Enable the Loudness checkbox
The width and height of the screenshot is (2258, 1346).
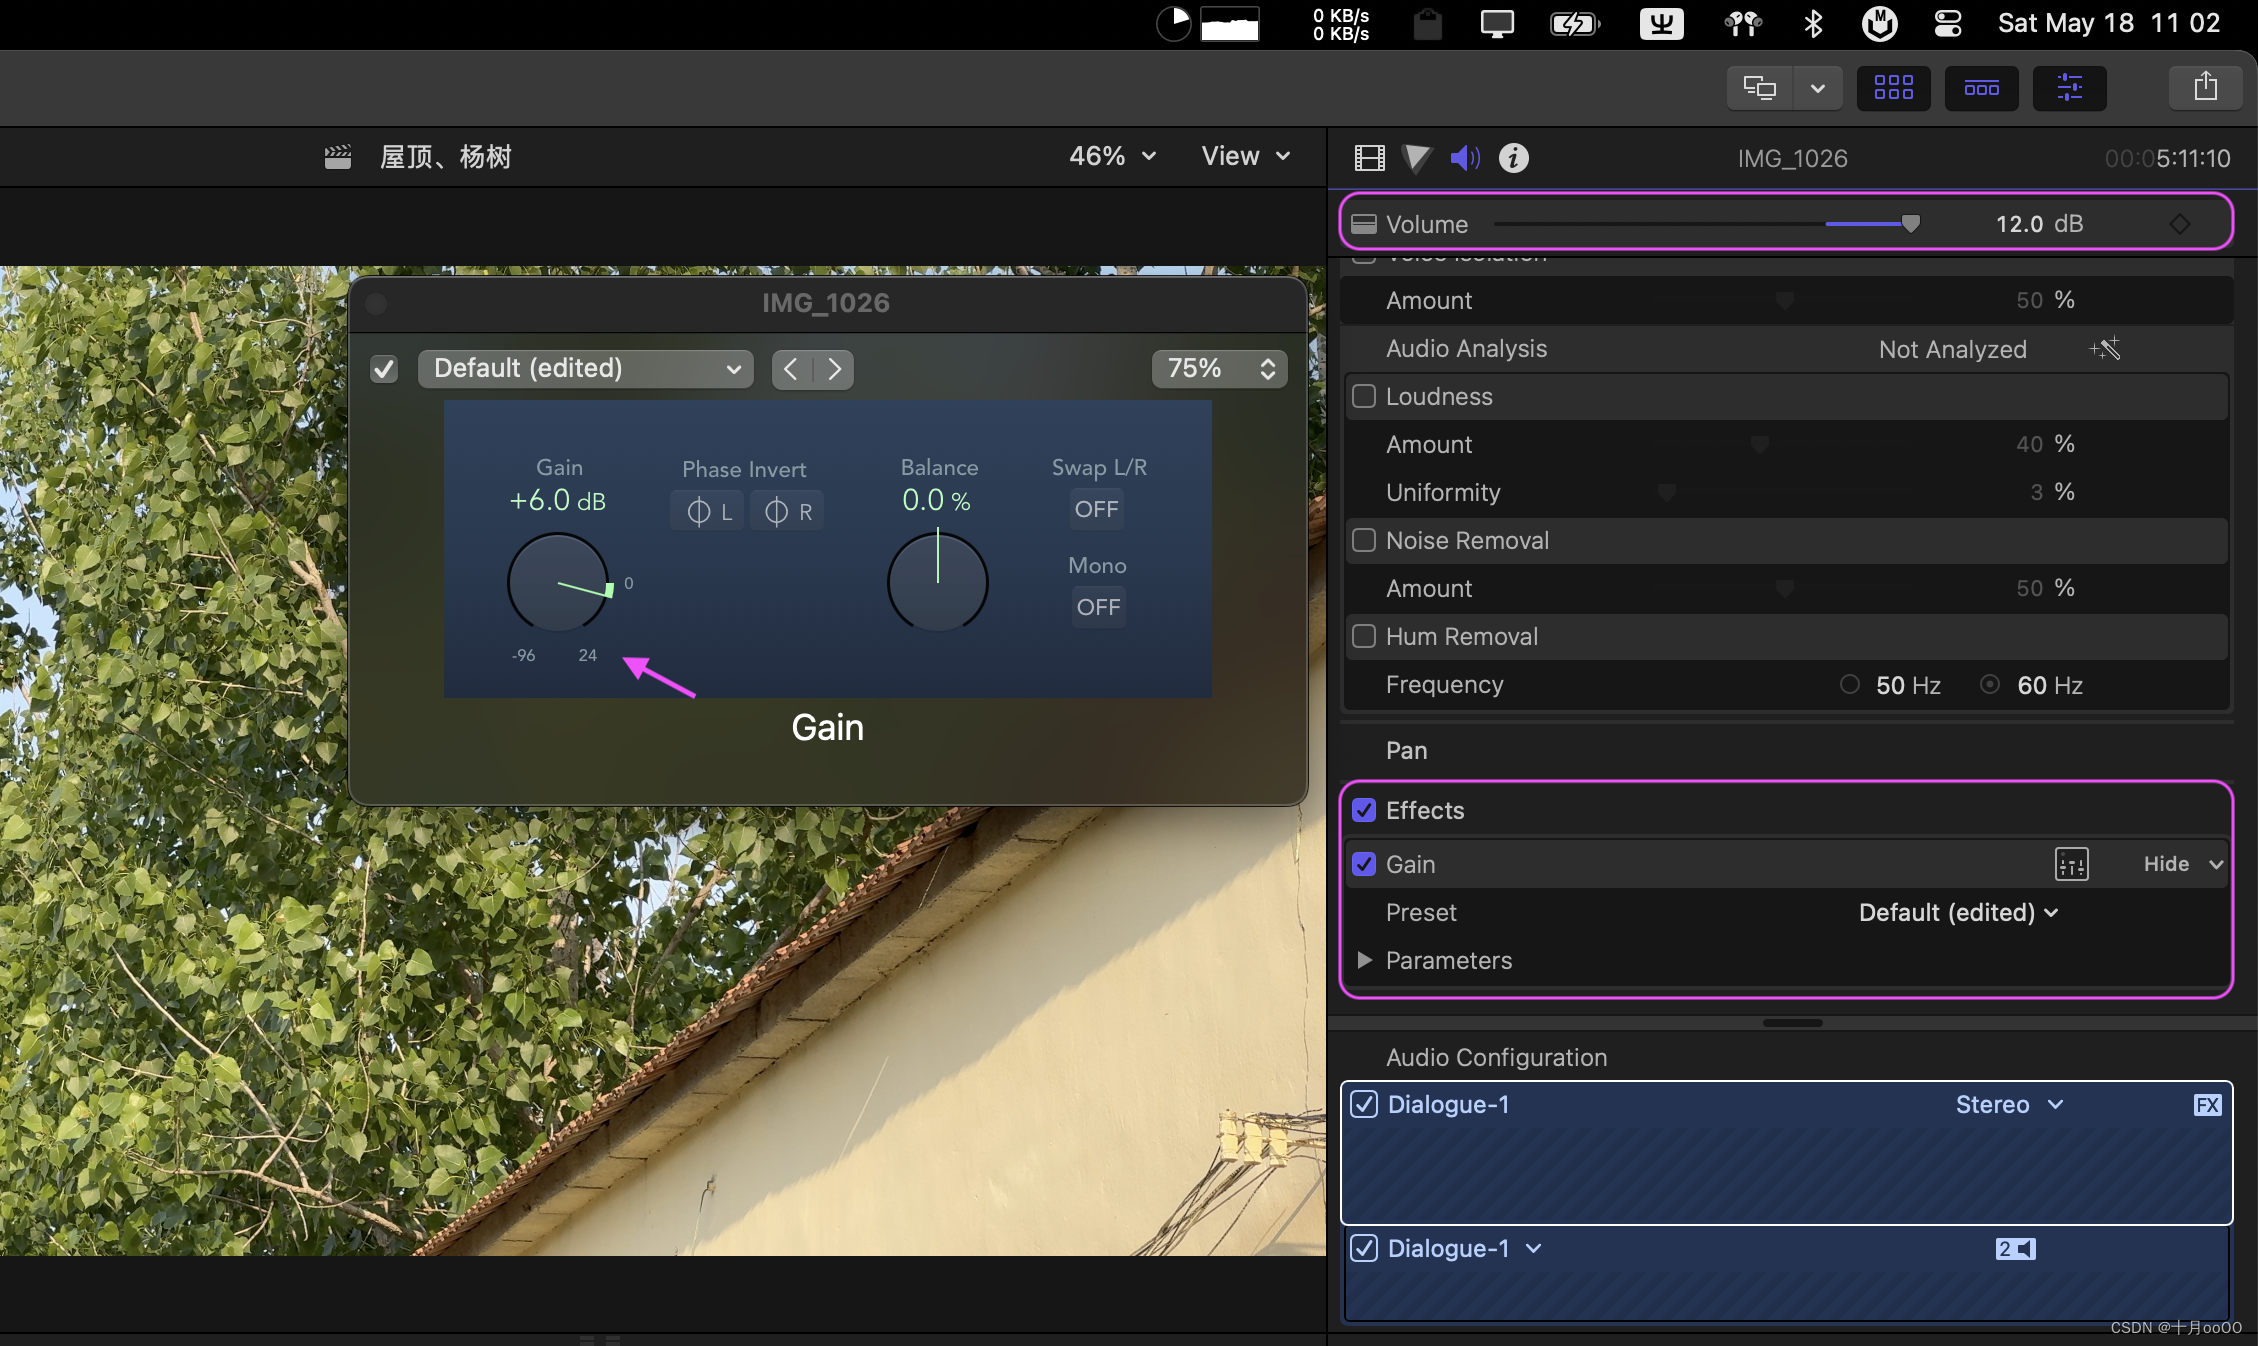tap(1364, 396)
